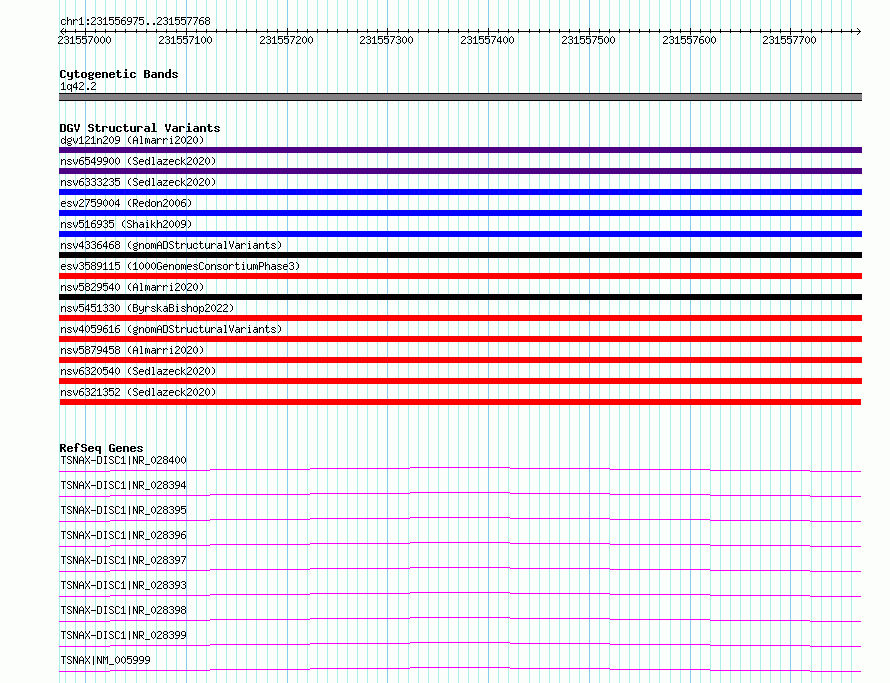The height and width of the screenshot is (683, 890).
Task: Select the blue bar under nsv516935
Action: pyautogui.click(x=460, y=234)
